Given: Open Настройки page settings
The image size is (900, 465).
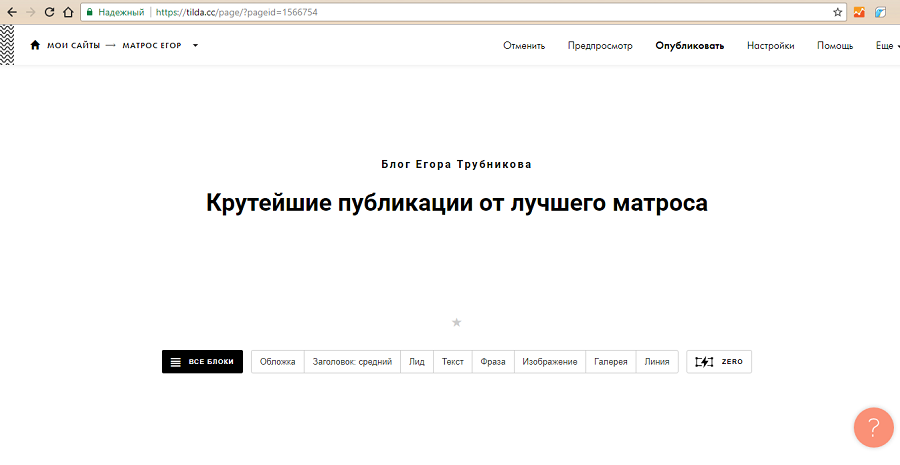Looking at the screenshot, I should 770,46.
